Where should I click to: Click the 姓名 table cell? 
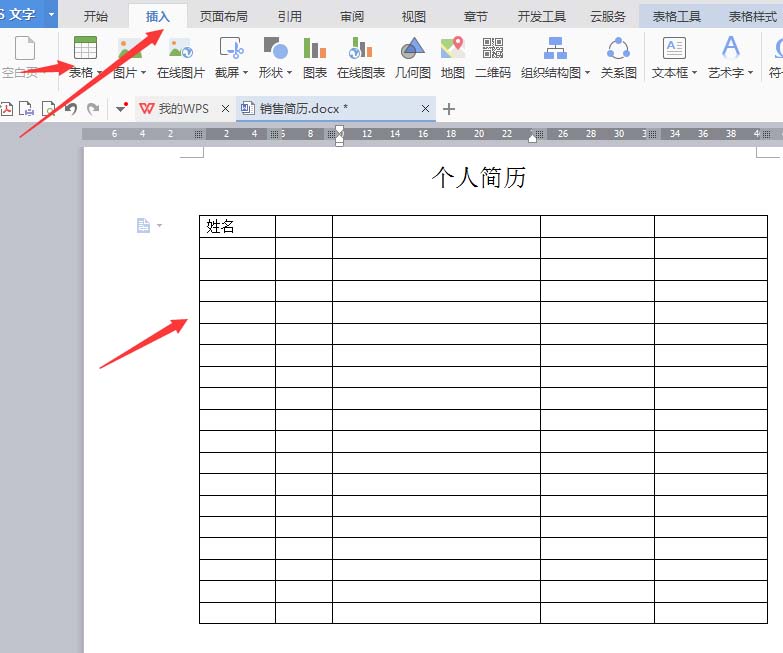click(x=237, y=226)
